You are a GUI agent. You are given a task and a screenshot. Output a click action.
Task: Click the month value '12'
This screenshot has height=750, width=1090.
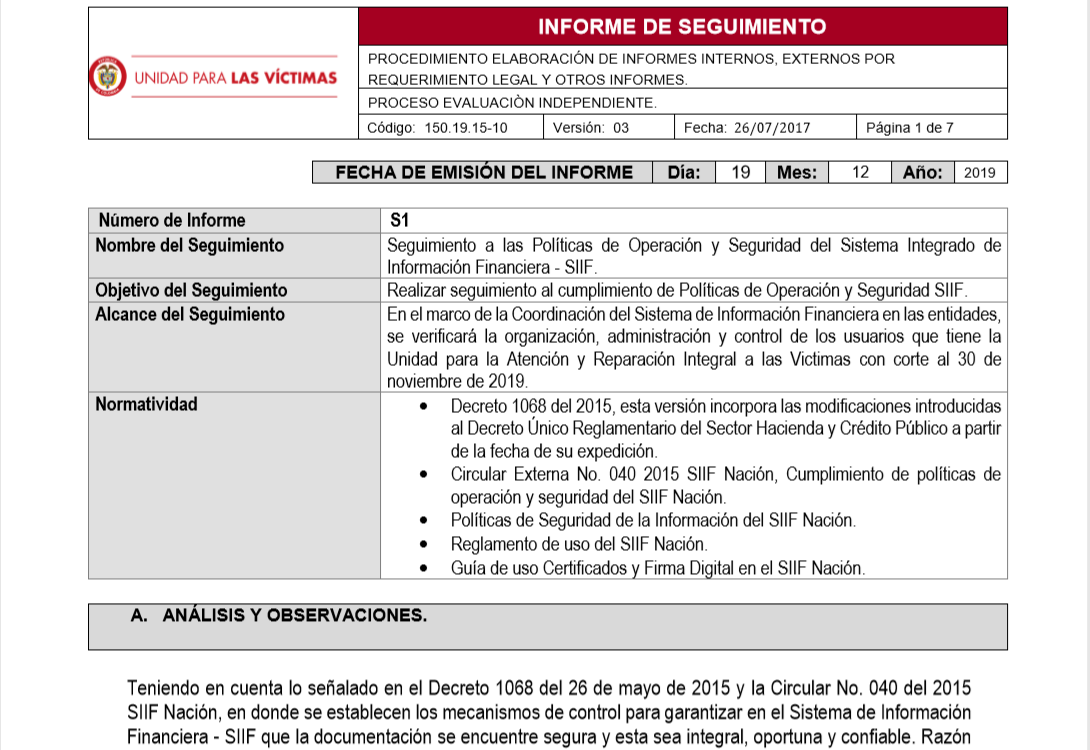(x=860, y=172)
